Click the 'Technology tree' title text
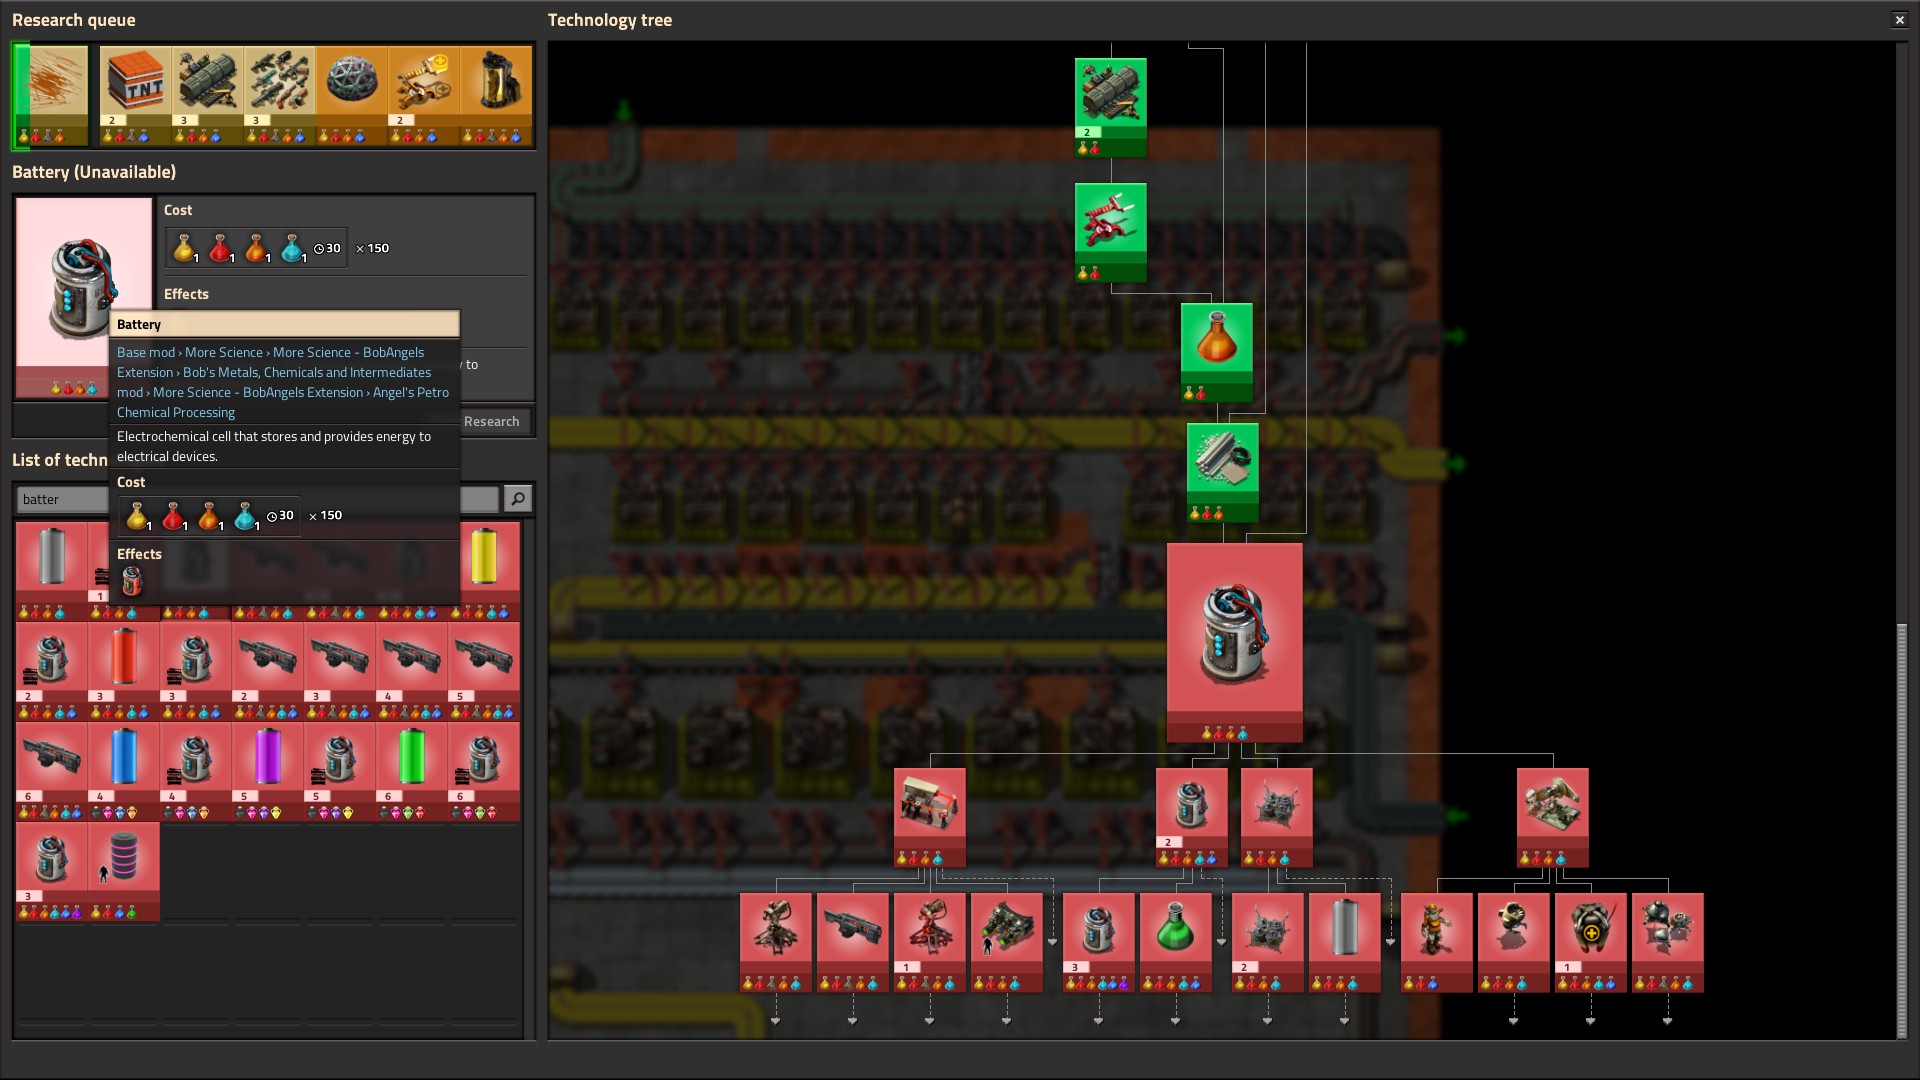The width and height of the screenshot is (1920, 1080). pos(610,20)
